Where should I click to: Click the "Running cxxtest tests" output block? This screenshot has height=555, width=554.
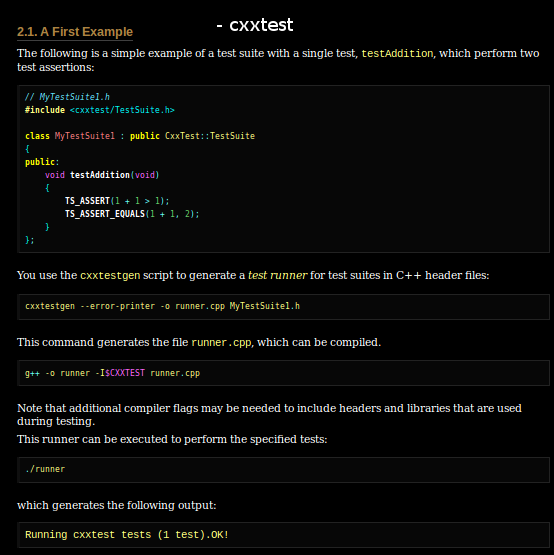284,535
